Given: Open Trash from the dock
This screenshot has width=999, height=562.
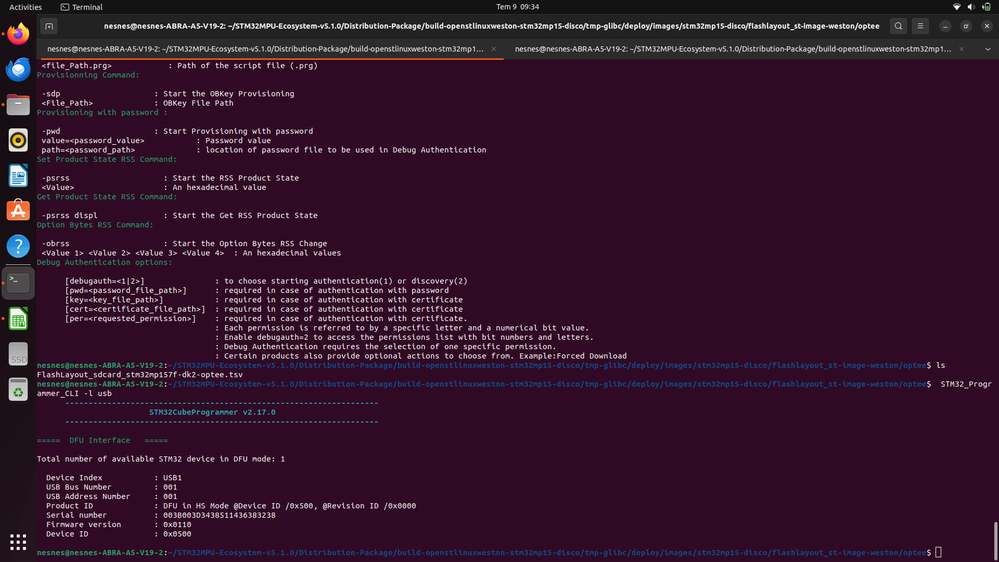Looking at the screenshot, I should pyautogui.click(x=18, y=389).
